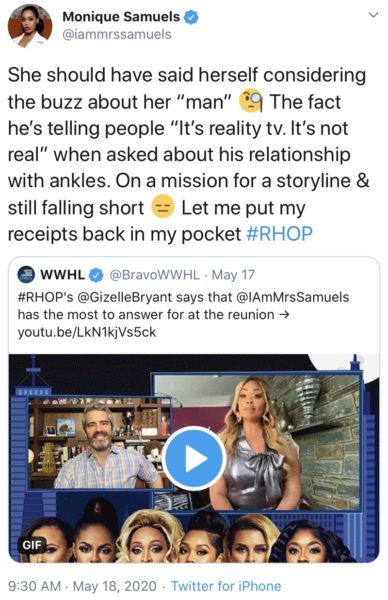Click the monocle face emoji

point(251,102)
